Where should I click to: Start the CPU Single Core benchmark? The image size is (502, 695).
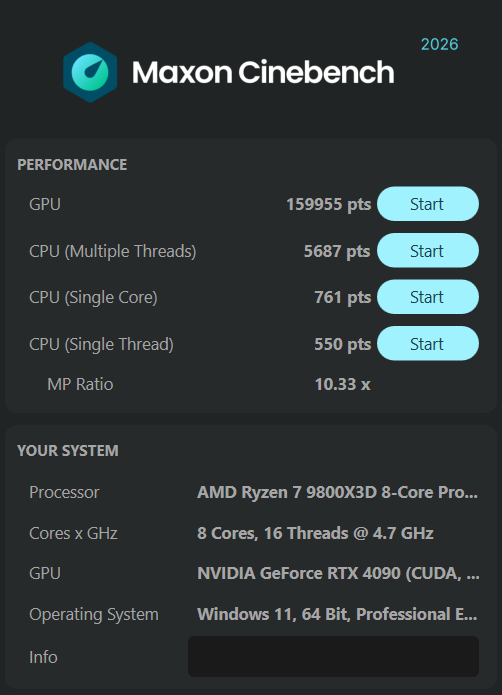click(428, 297)
